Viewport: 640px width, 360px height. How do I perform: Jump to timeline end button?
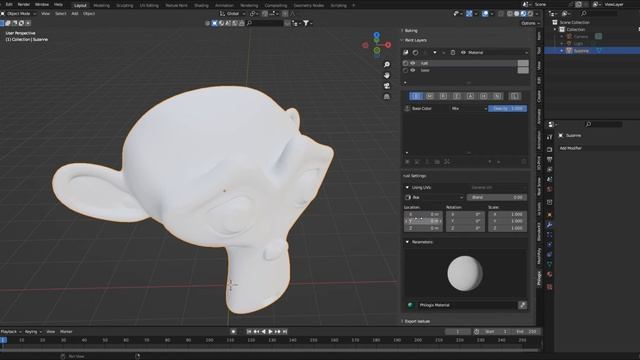tap(285, 332)
